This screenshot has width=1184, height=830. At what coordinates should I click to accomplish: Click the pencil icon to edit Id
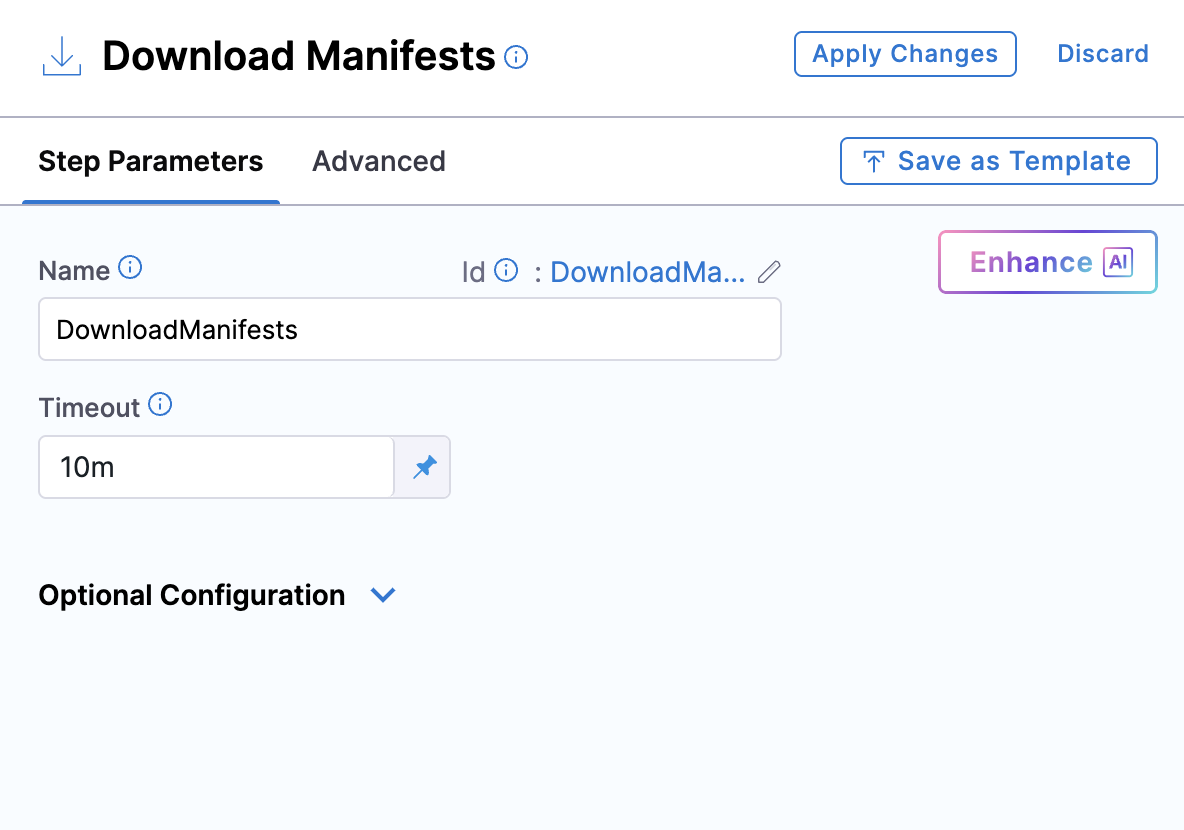tap(768, 271)
